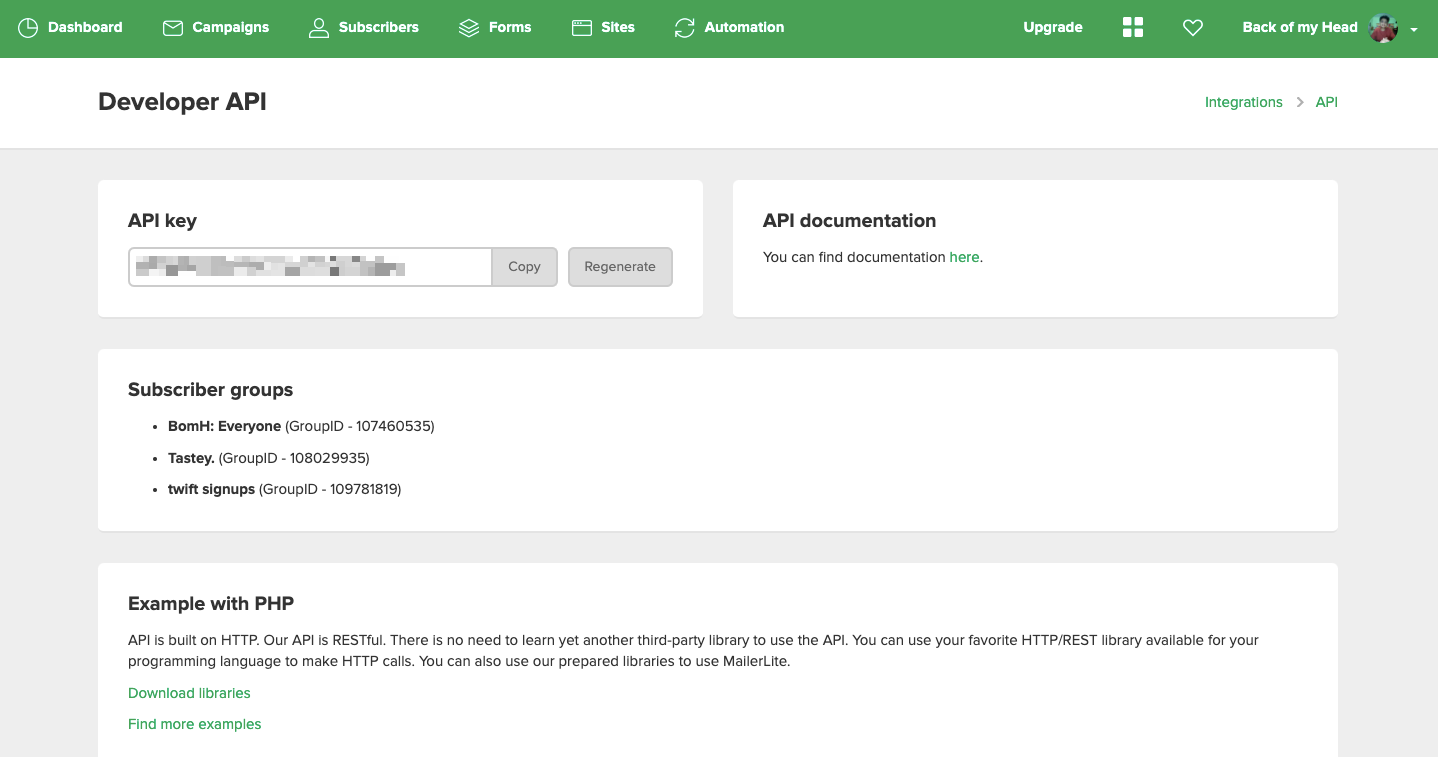Click the Campaigns envelope icon
The width and height of the screenshot is (1438, 757).
(173, 28)
